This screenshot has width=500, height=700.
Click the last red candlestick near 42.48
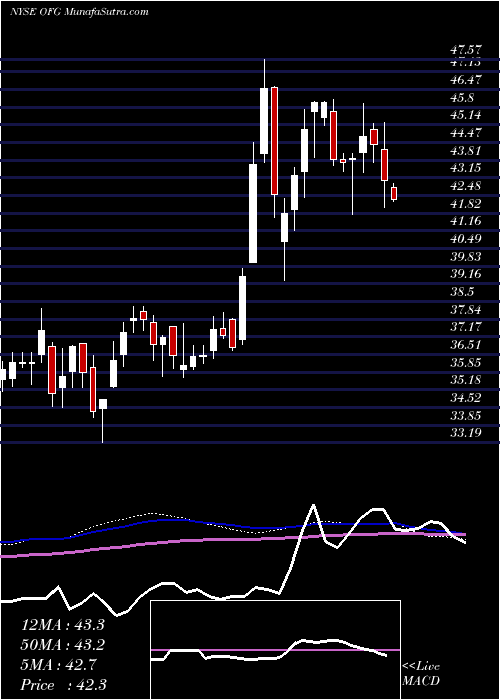coord(394,193)
